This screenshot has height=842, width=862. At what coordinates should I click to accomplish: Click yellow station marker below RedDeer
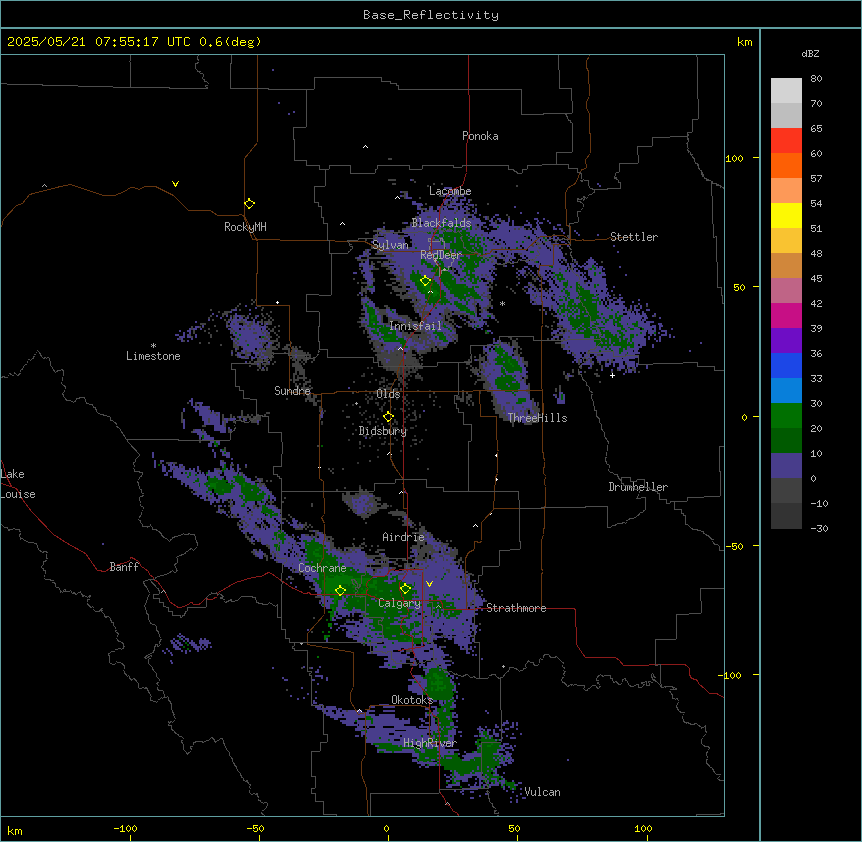426,280
